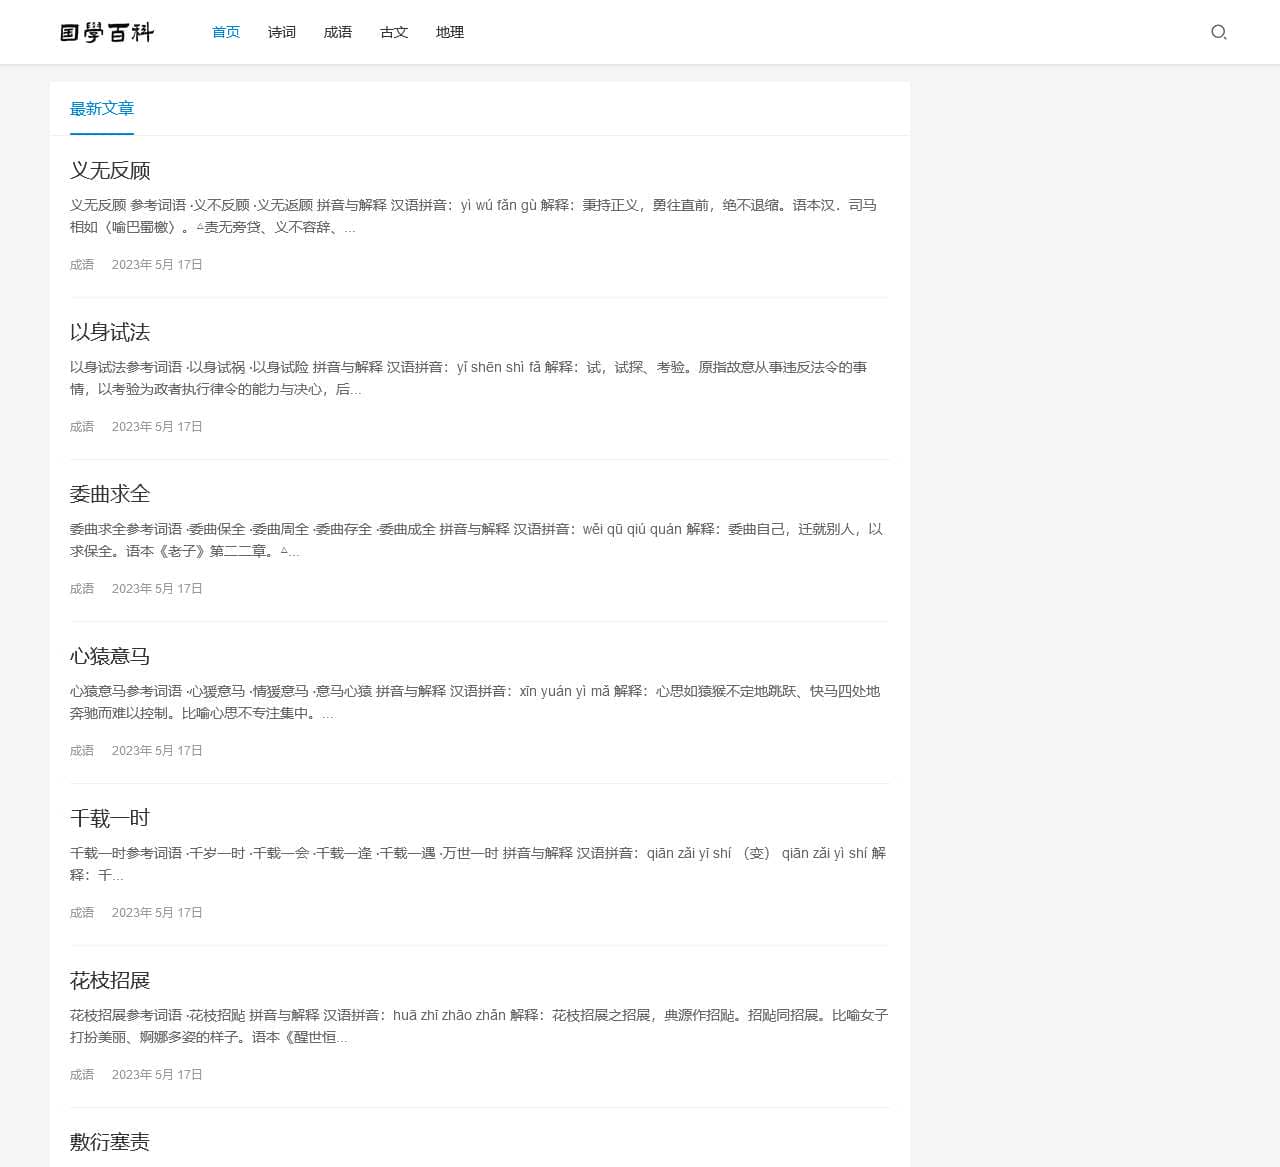Viewport: 1280px width, 1167px height.
Task: Open the 诗词 navigation item
Action: point(281,32)
